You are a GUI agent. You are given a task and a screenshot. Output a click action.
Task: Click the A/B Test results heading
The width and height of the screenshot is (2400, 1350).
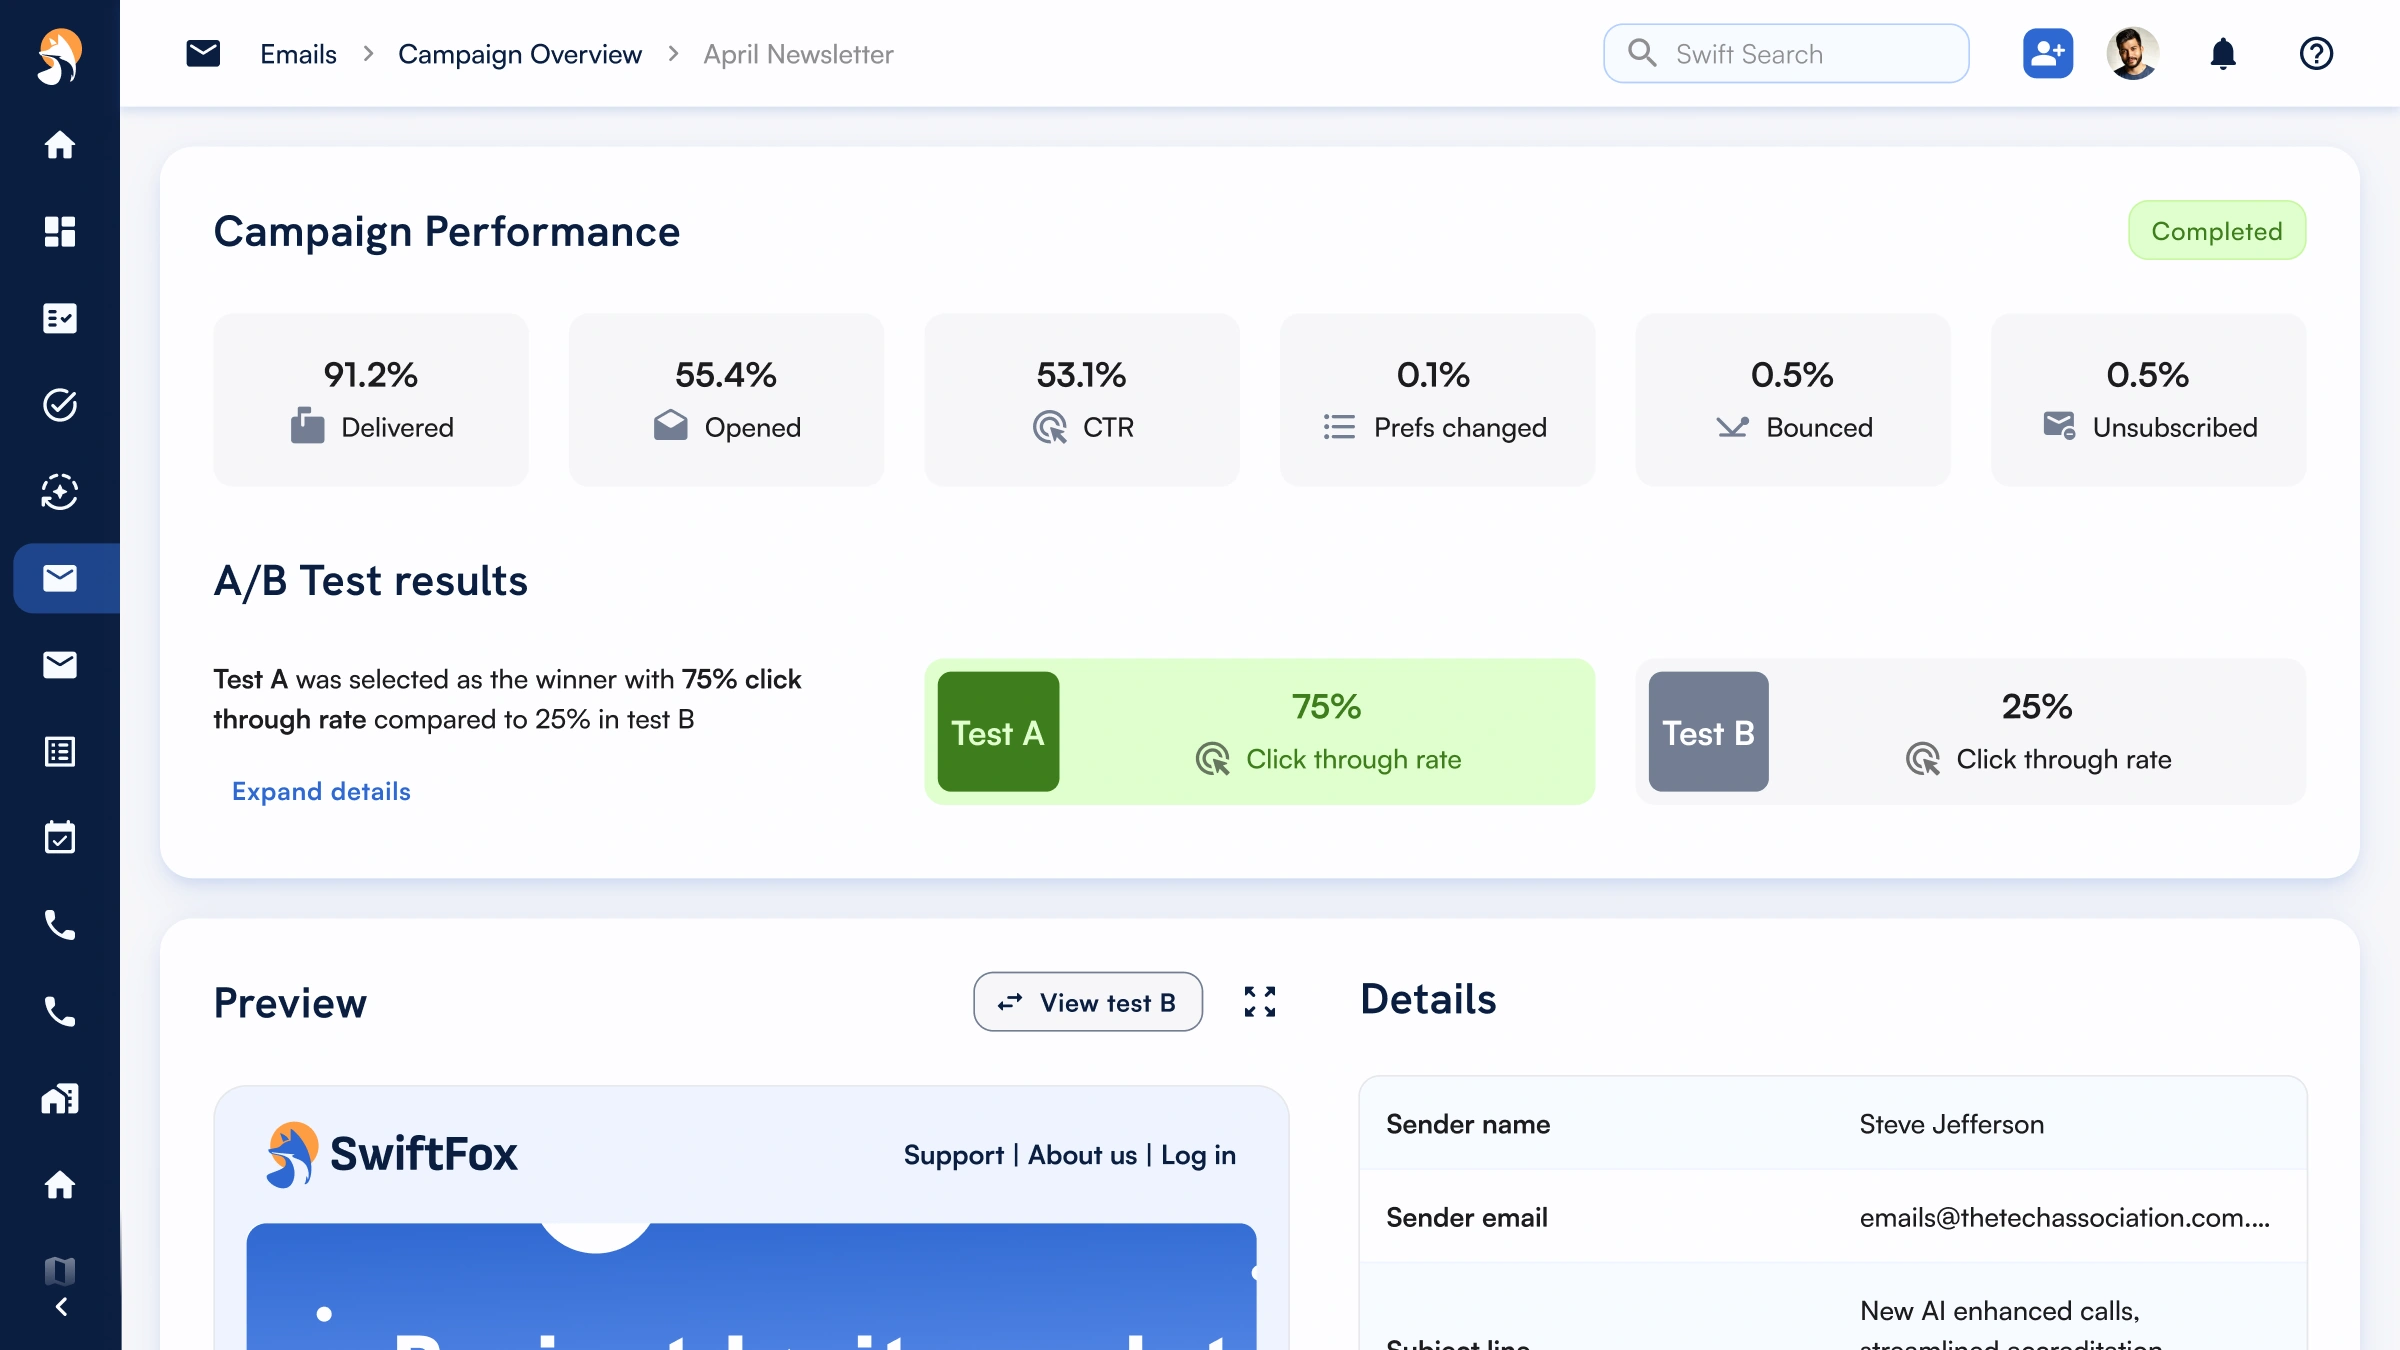(370, 580)
